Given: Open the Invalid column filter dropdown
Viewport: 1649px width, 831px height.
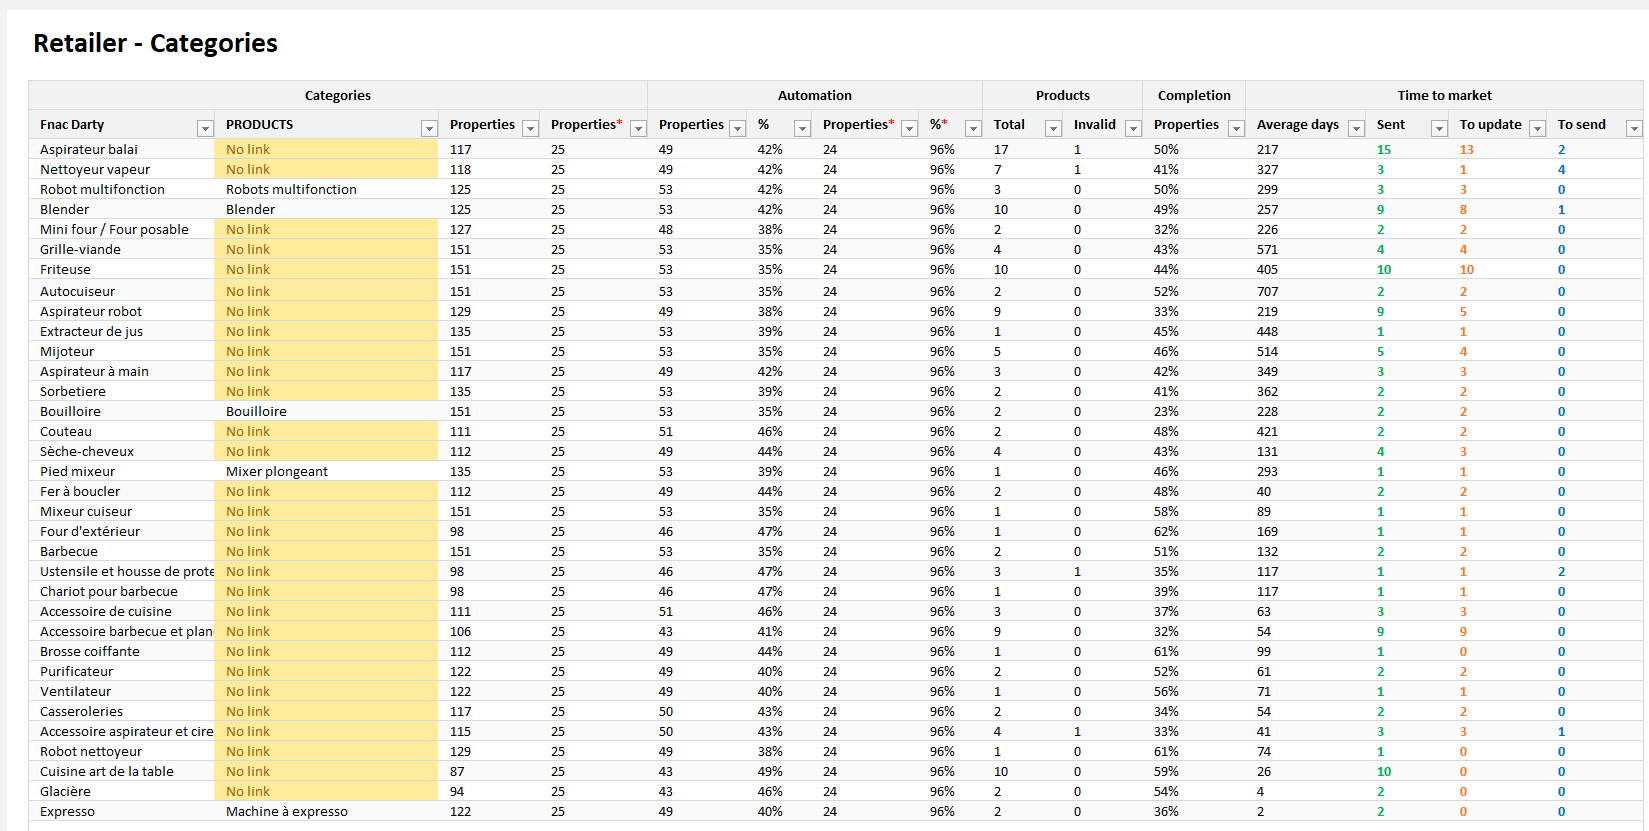Looking at the screenshot, I should point(1133,128).
